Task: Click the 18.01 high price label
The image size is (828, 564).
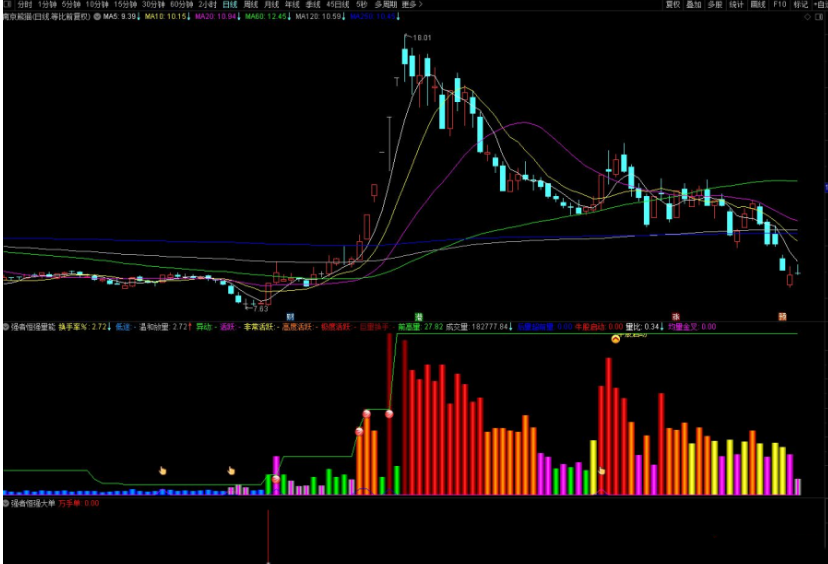Action: (x=421, y=37)
